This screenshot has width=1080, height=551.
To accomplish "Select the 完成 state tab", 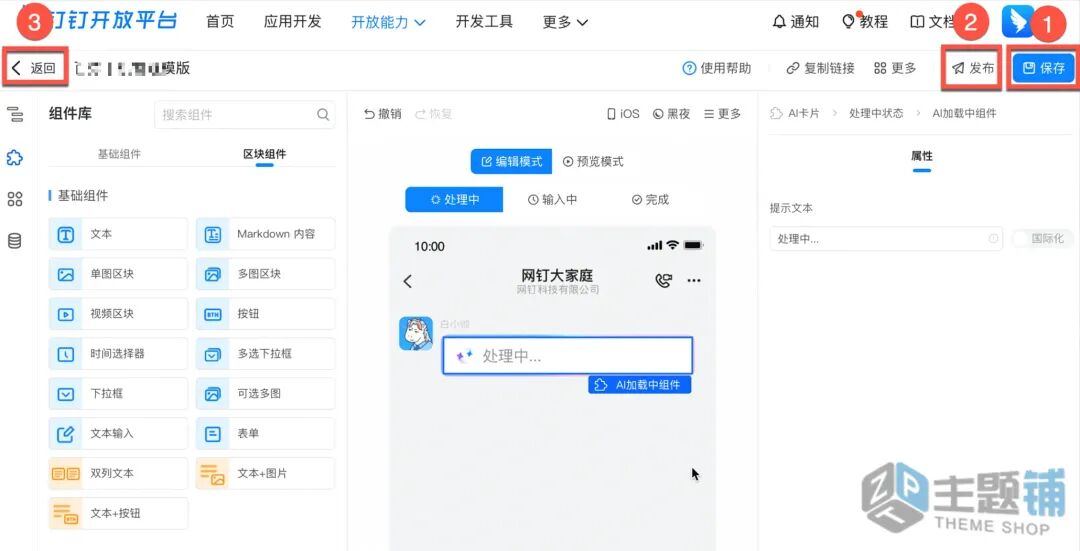I will (650, 200).
